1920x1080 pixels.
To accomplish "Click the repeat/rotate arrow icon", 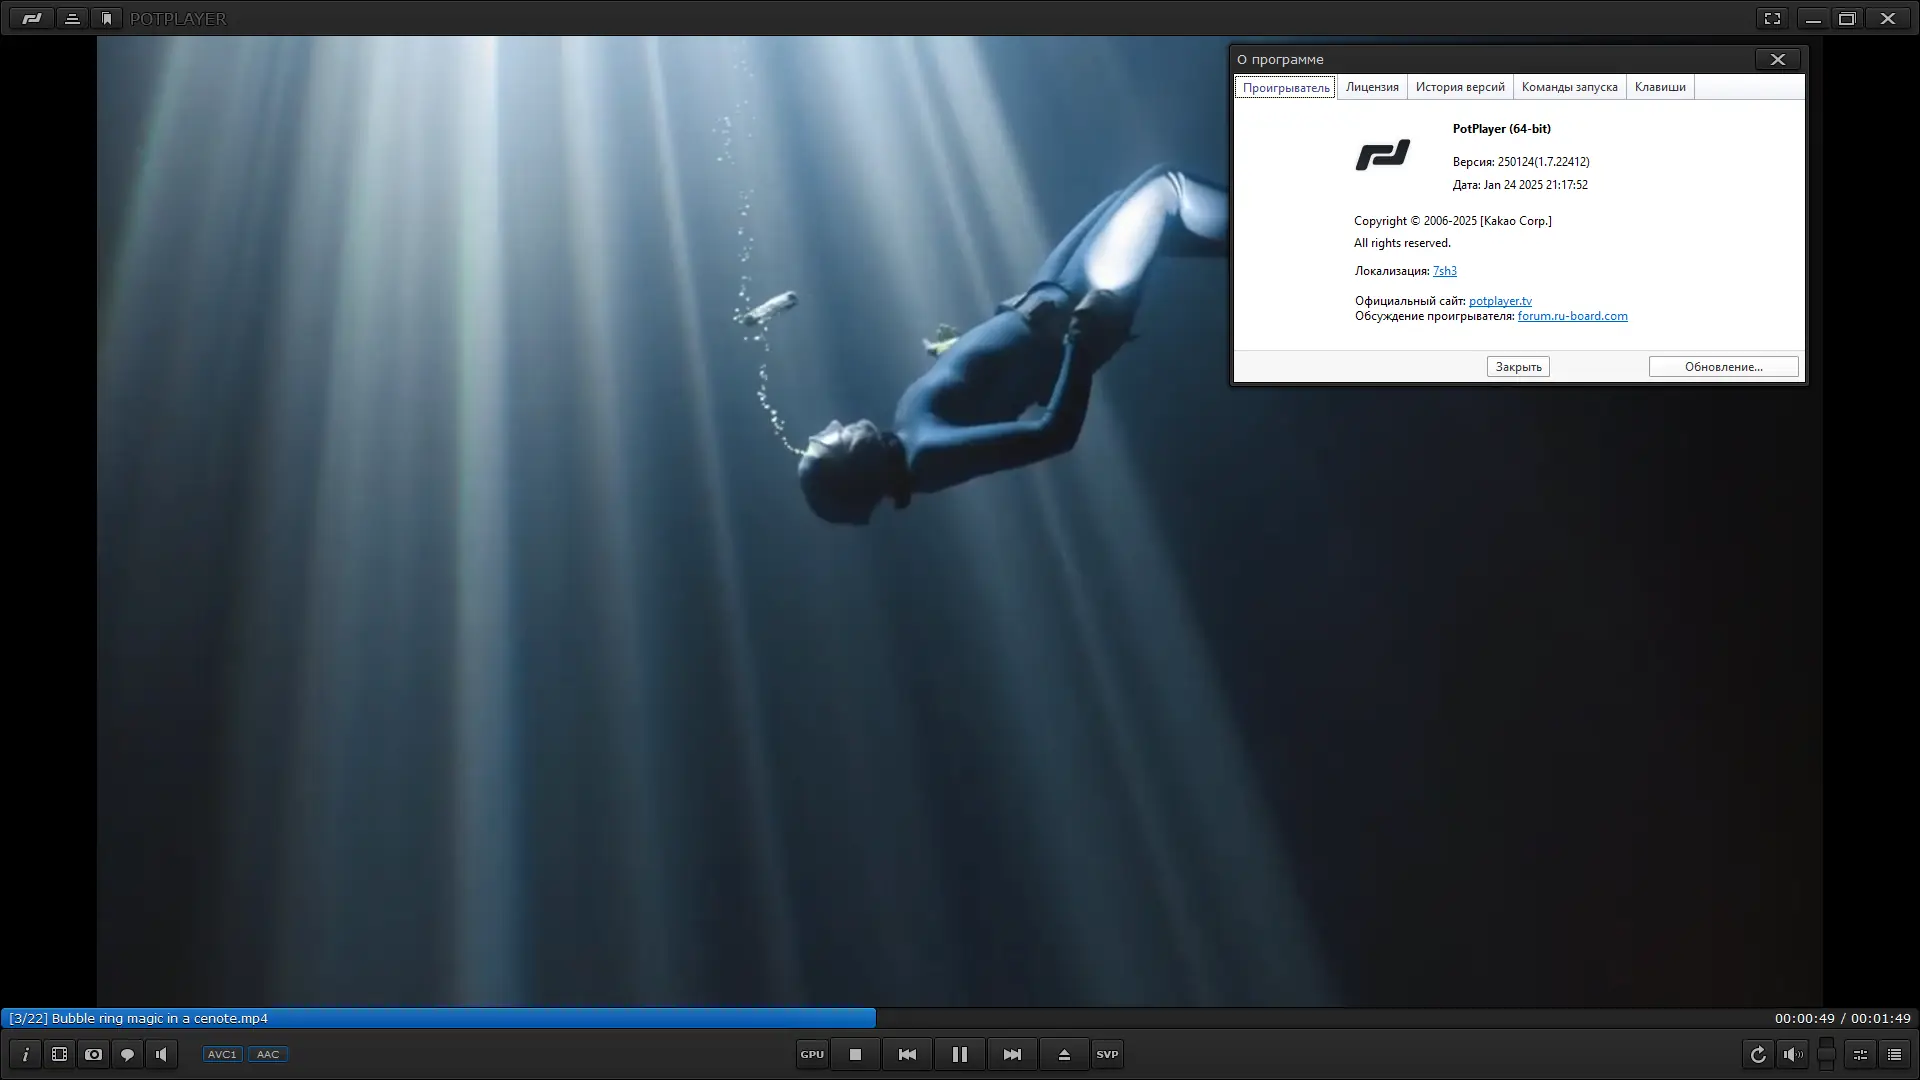I will point(1758,1054).
